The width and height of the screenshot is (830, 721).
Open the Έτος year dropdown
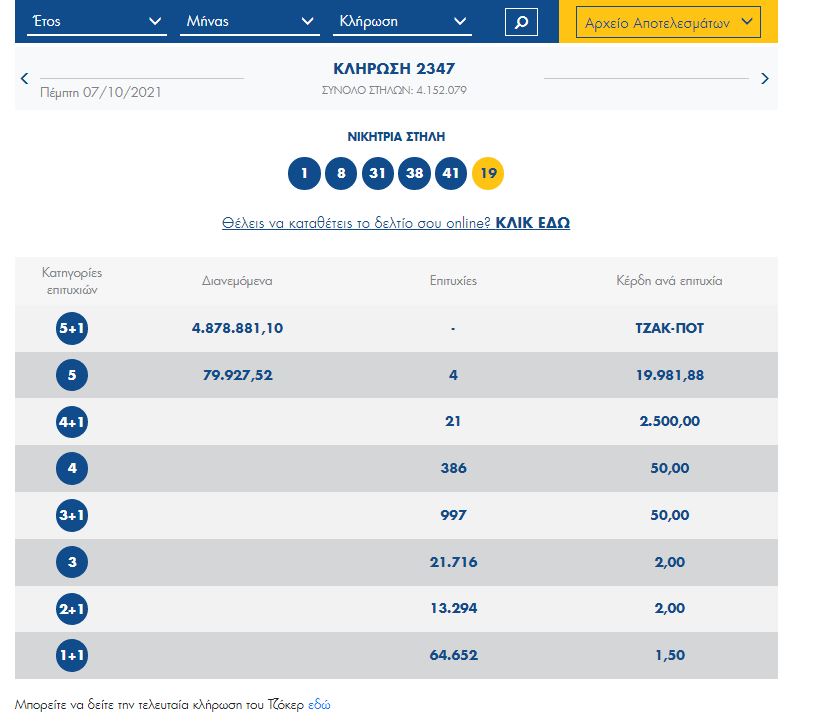coord(95,21)
